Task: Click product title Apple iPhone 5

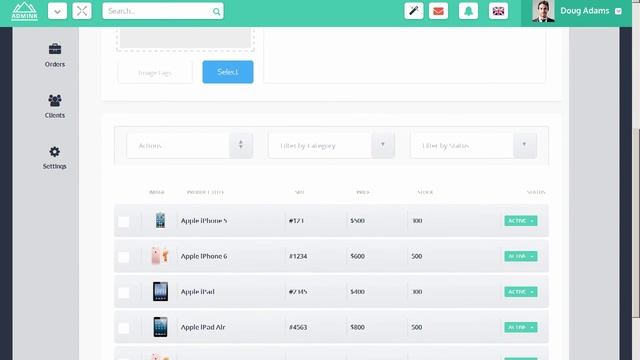Action: (x=204, y=220)
